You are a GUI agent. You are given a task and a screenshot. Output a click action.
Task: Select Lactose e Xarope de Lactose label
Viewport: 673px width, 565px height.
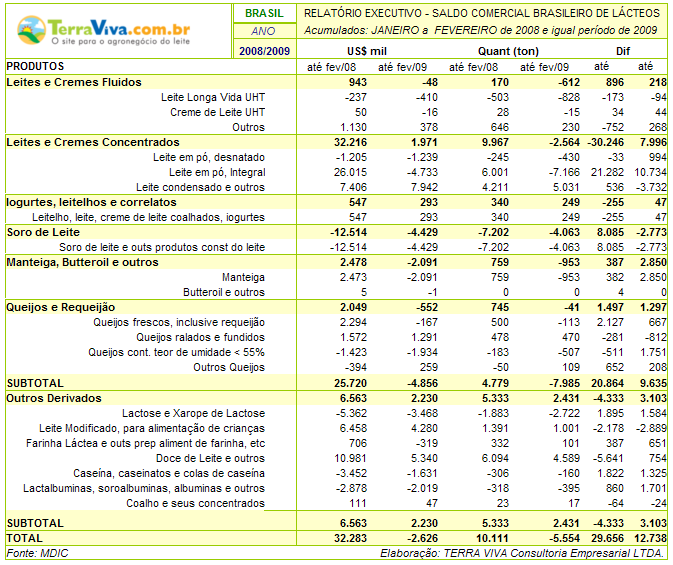pos(194,413)
